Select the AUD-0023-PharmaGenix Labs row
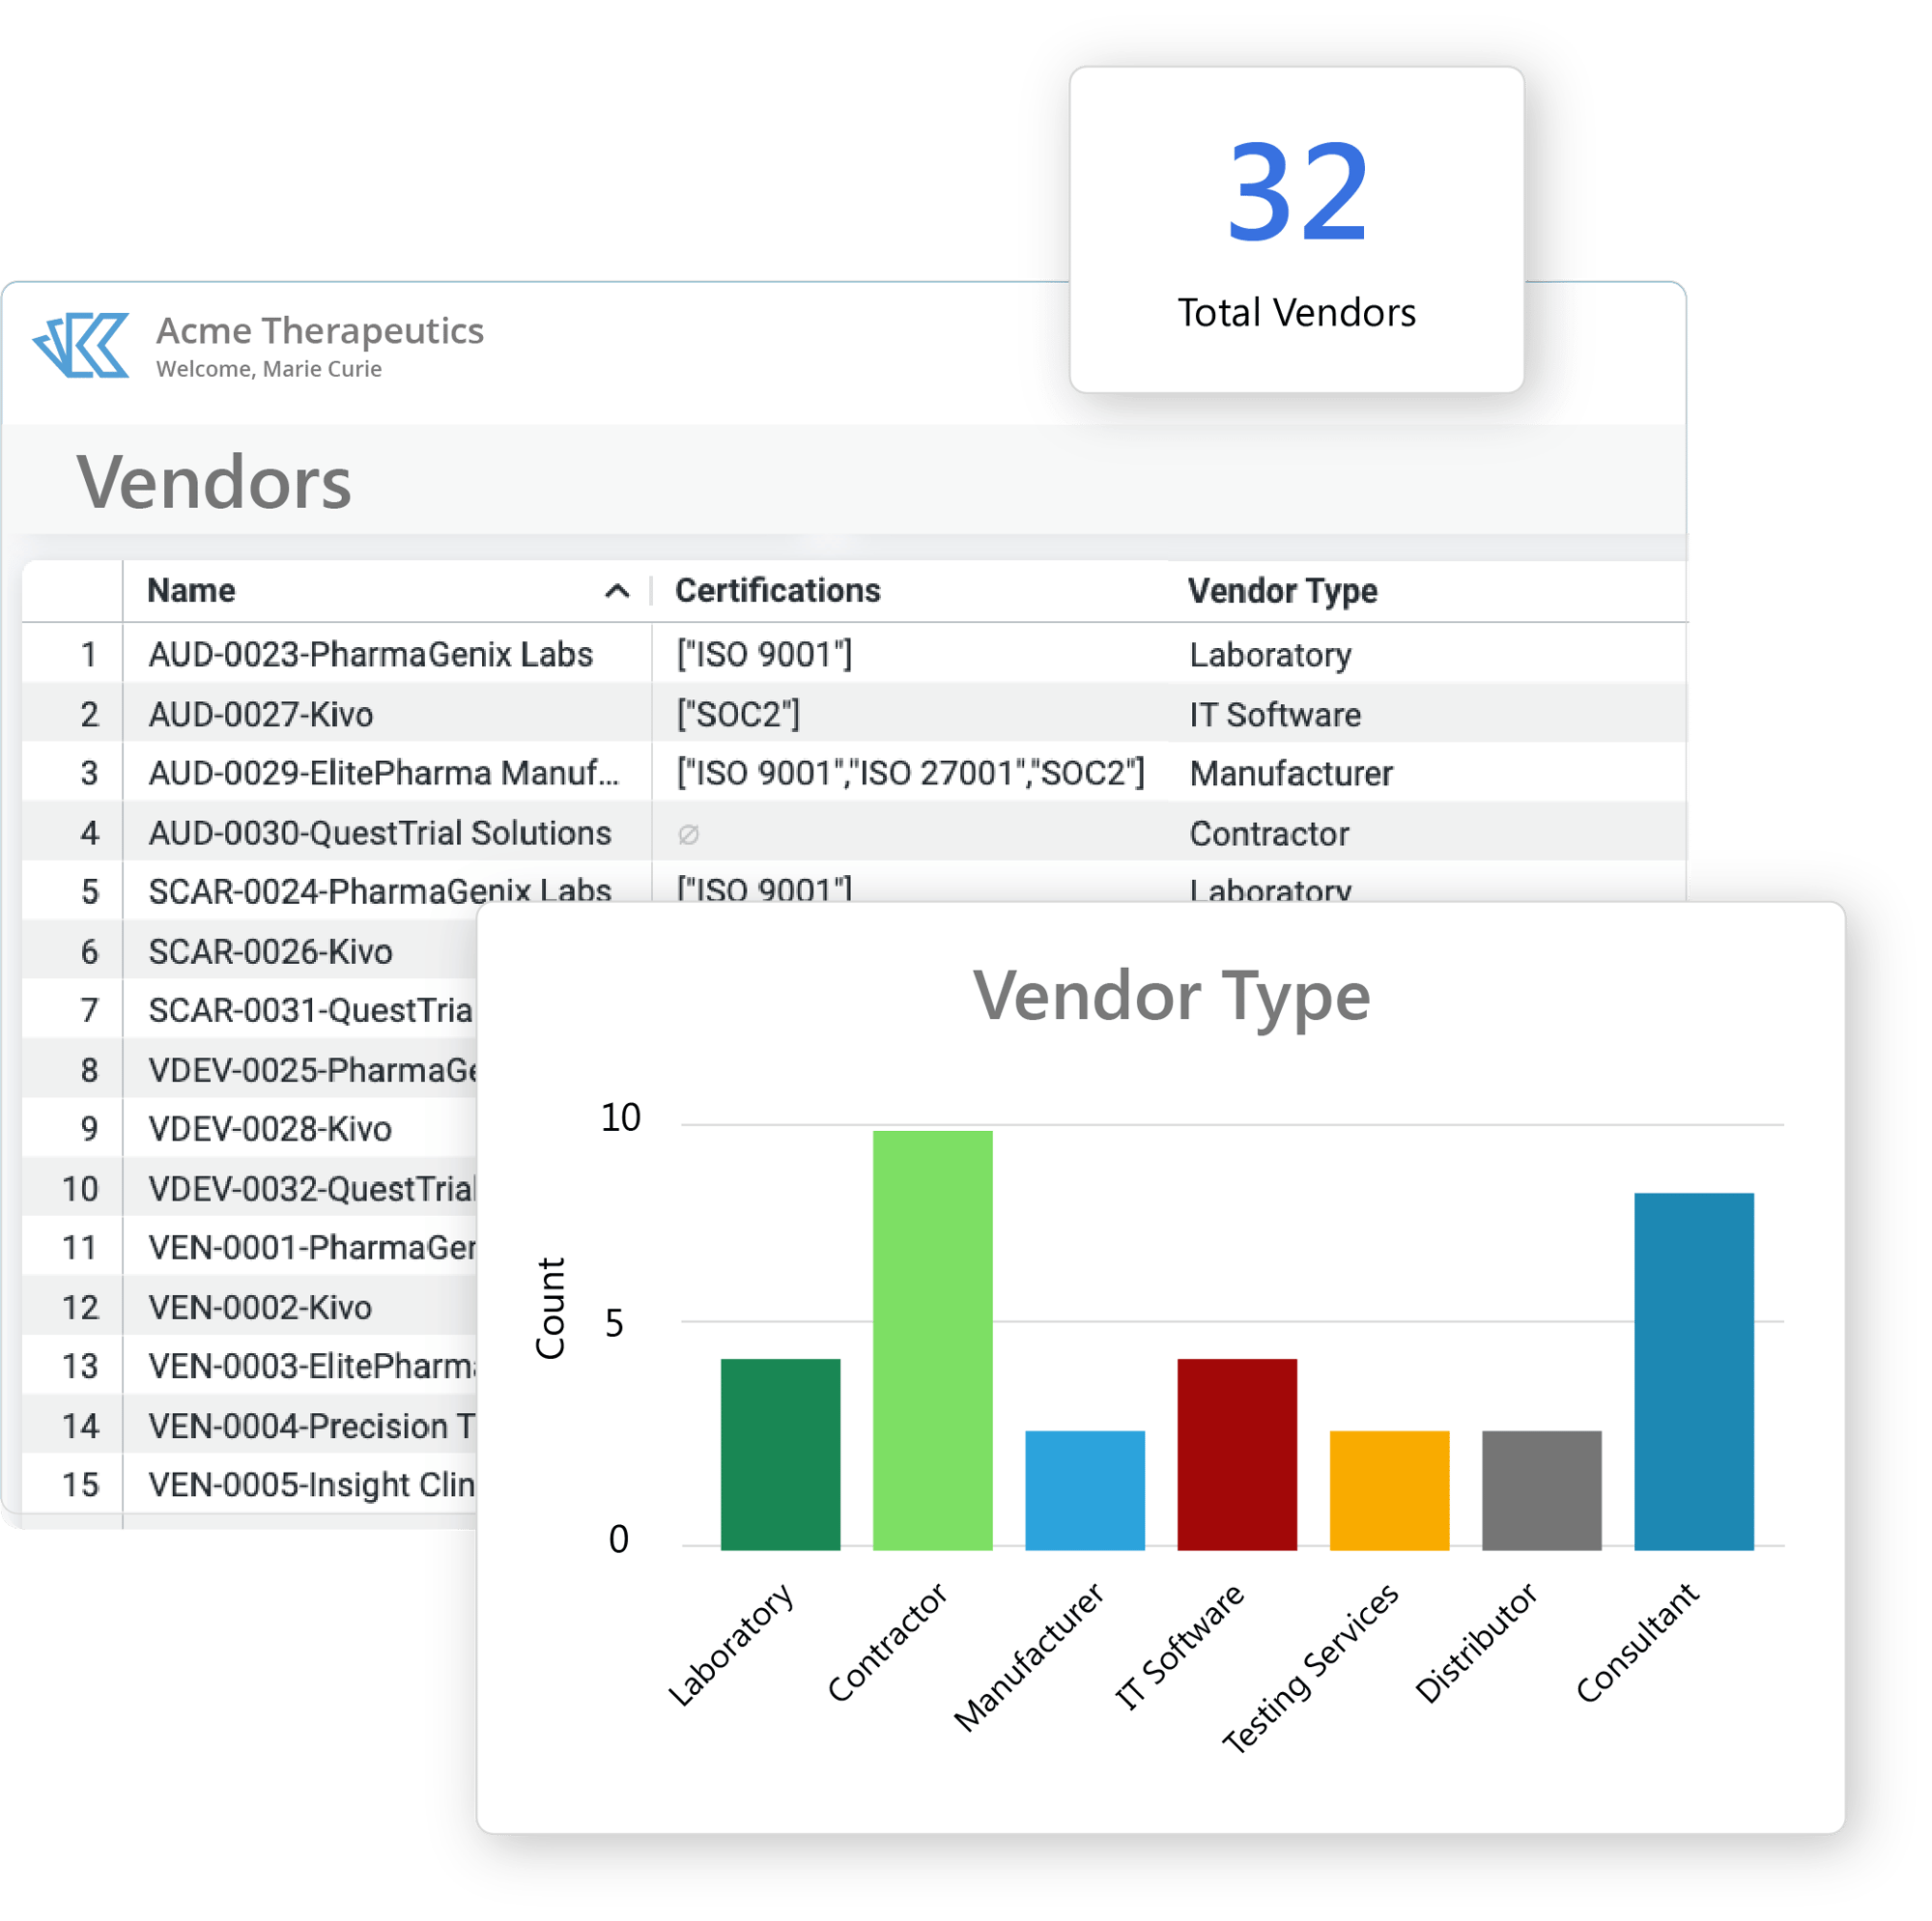Viewport: 1932px width, 1921px height. coord(854,654)
